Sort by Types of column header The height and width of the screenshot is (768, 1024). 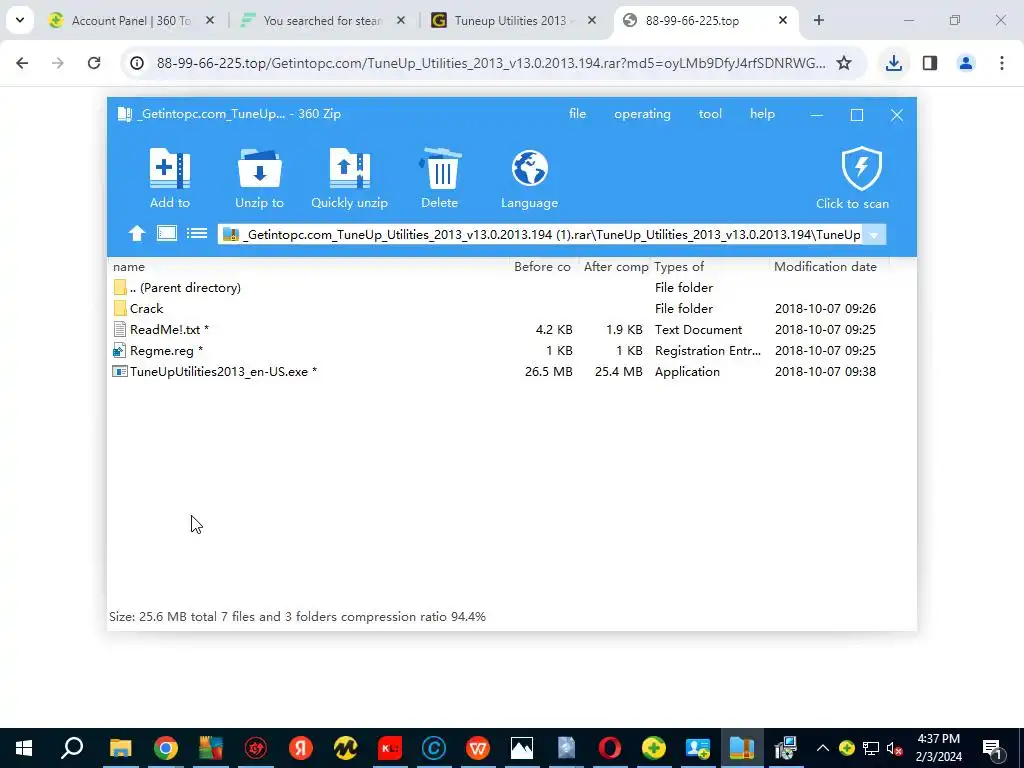pyautogui.click(x=711, y=266)
